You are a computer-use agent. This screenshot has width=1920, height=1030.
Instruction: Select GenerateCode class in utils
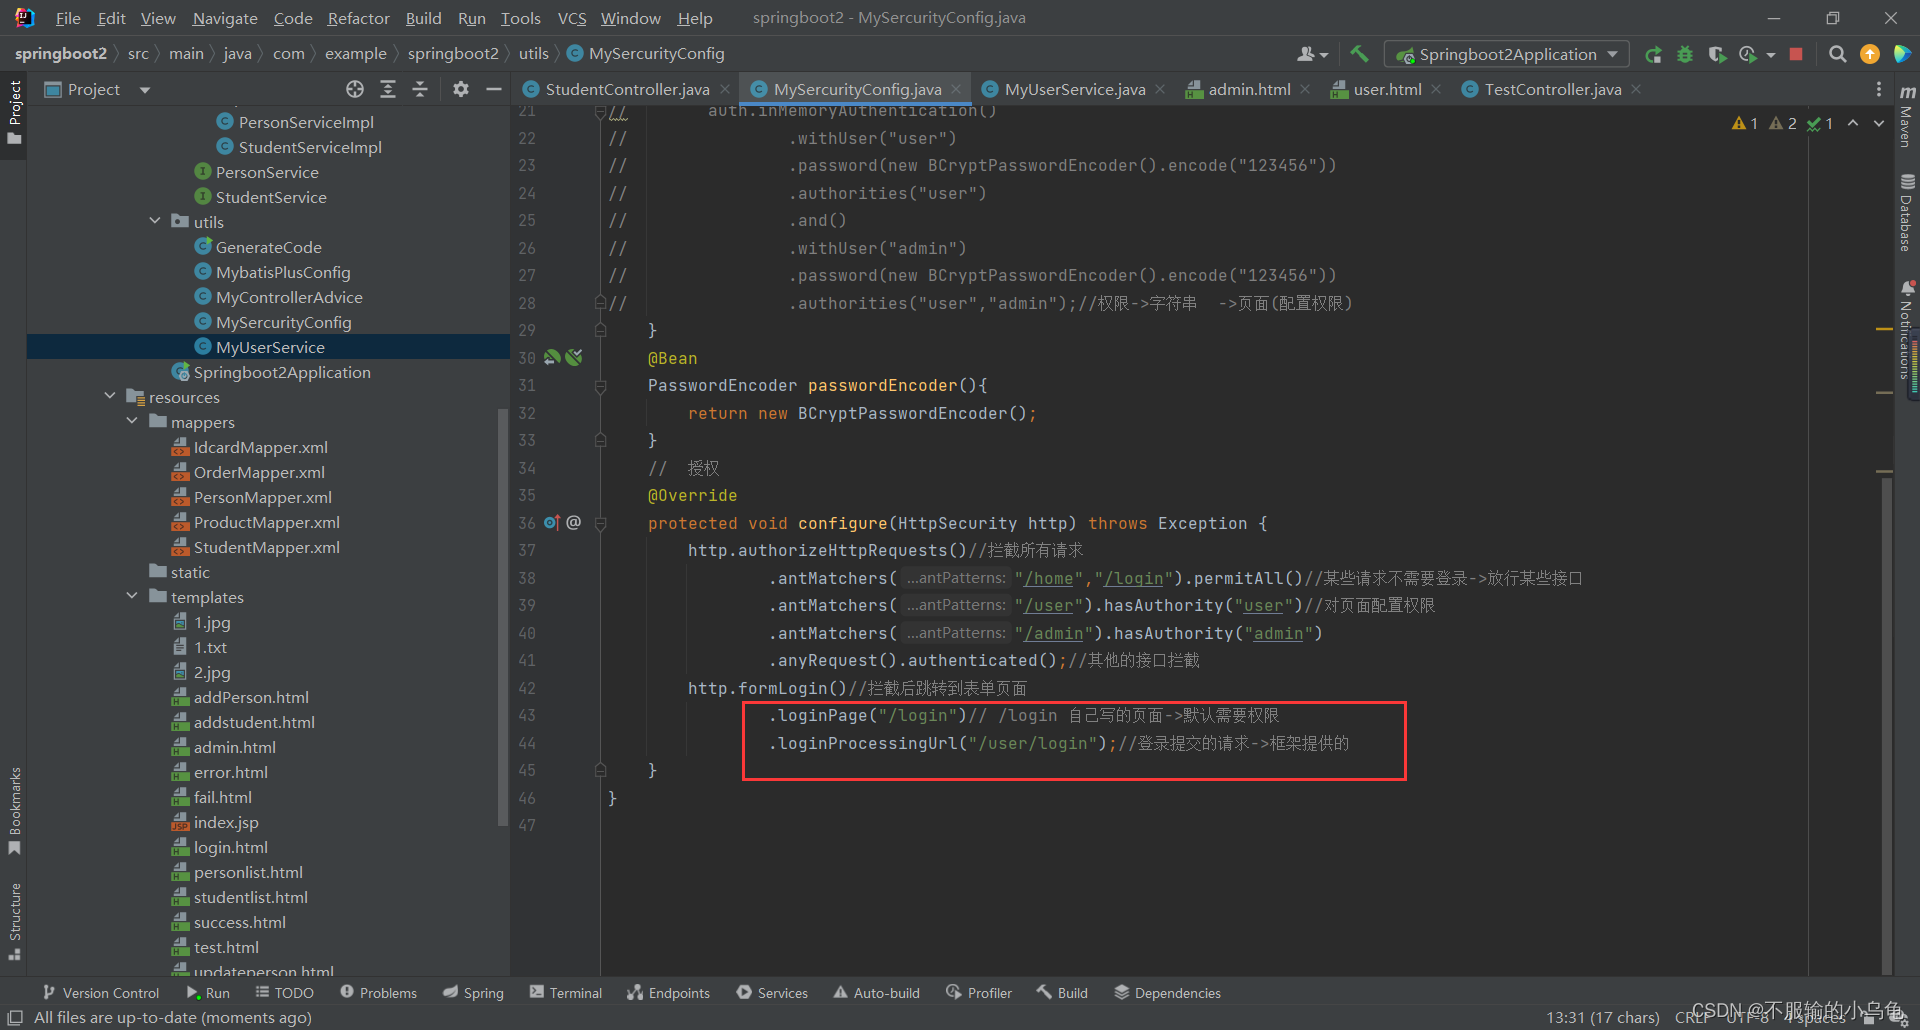(x=268, y=247)
